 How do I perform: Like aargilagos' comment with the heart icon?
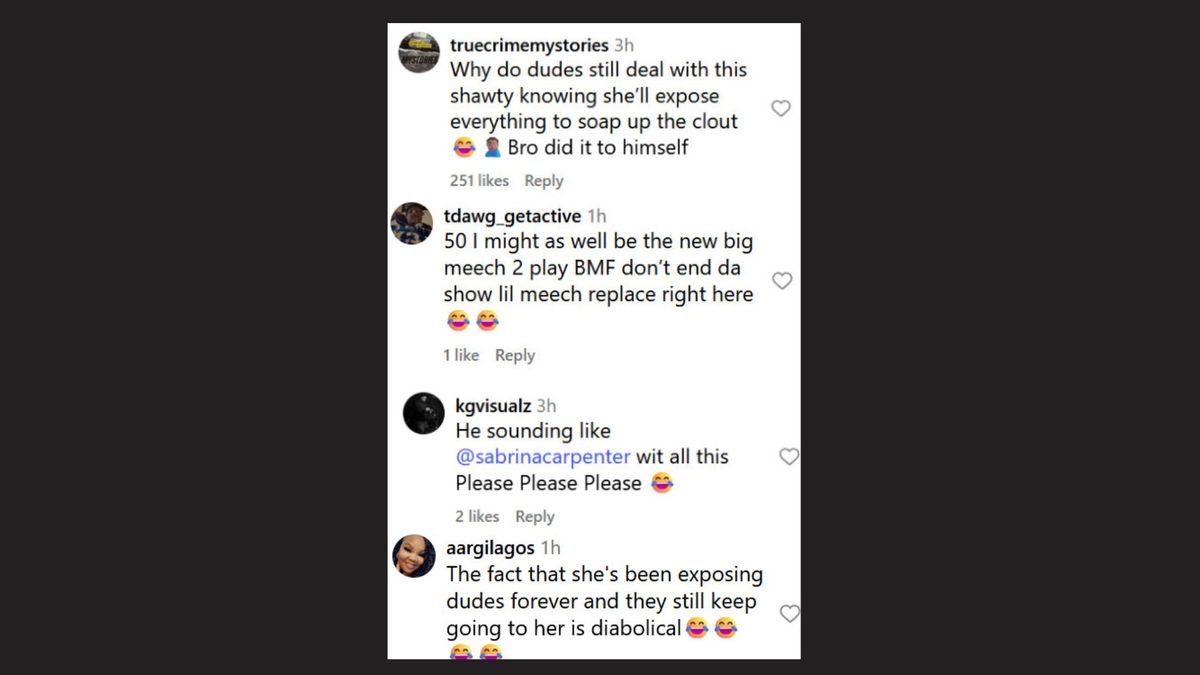[790, 614]
